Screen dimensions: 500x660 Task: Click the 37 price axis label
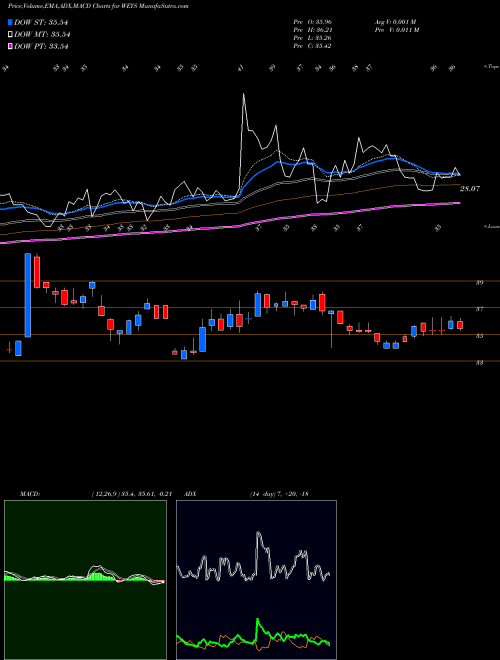coord(479,309)
